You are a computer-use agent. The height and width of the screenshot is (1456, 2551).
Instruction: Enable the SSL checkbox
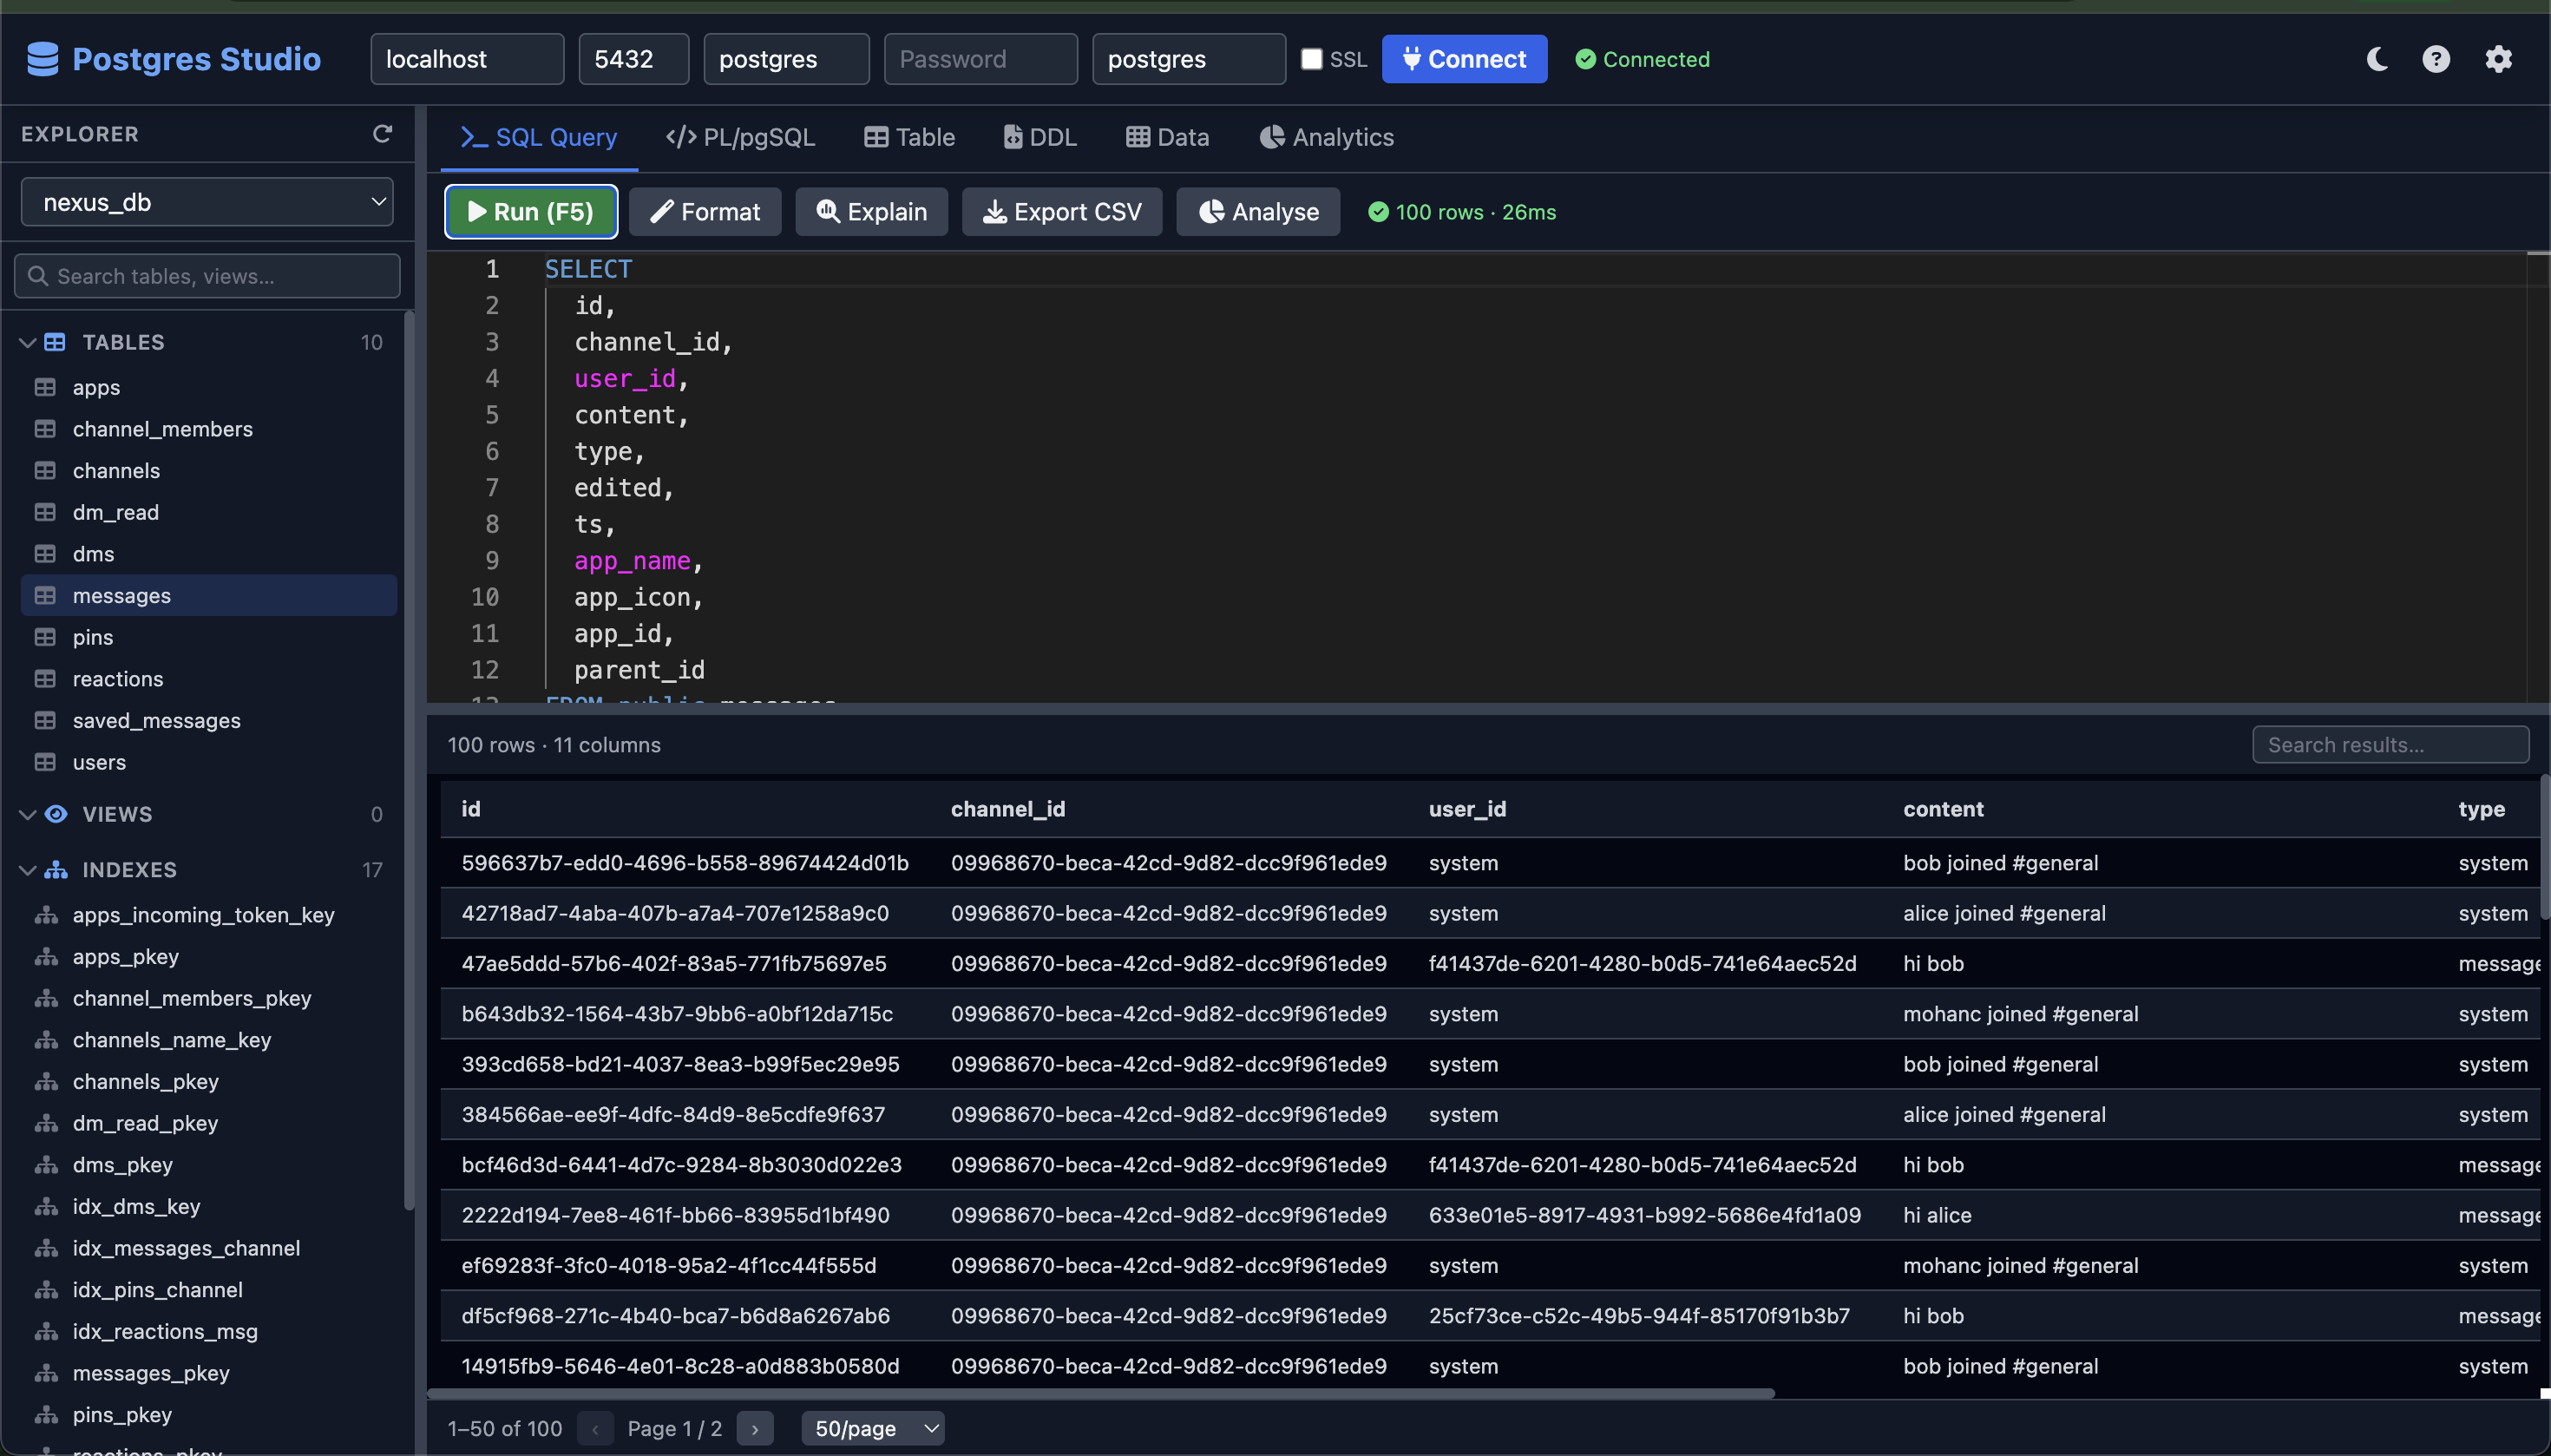(x=1311, y=59)
